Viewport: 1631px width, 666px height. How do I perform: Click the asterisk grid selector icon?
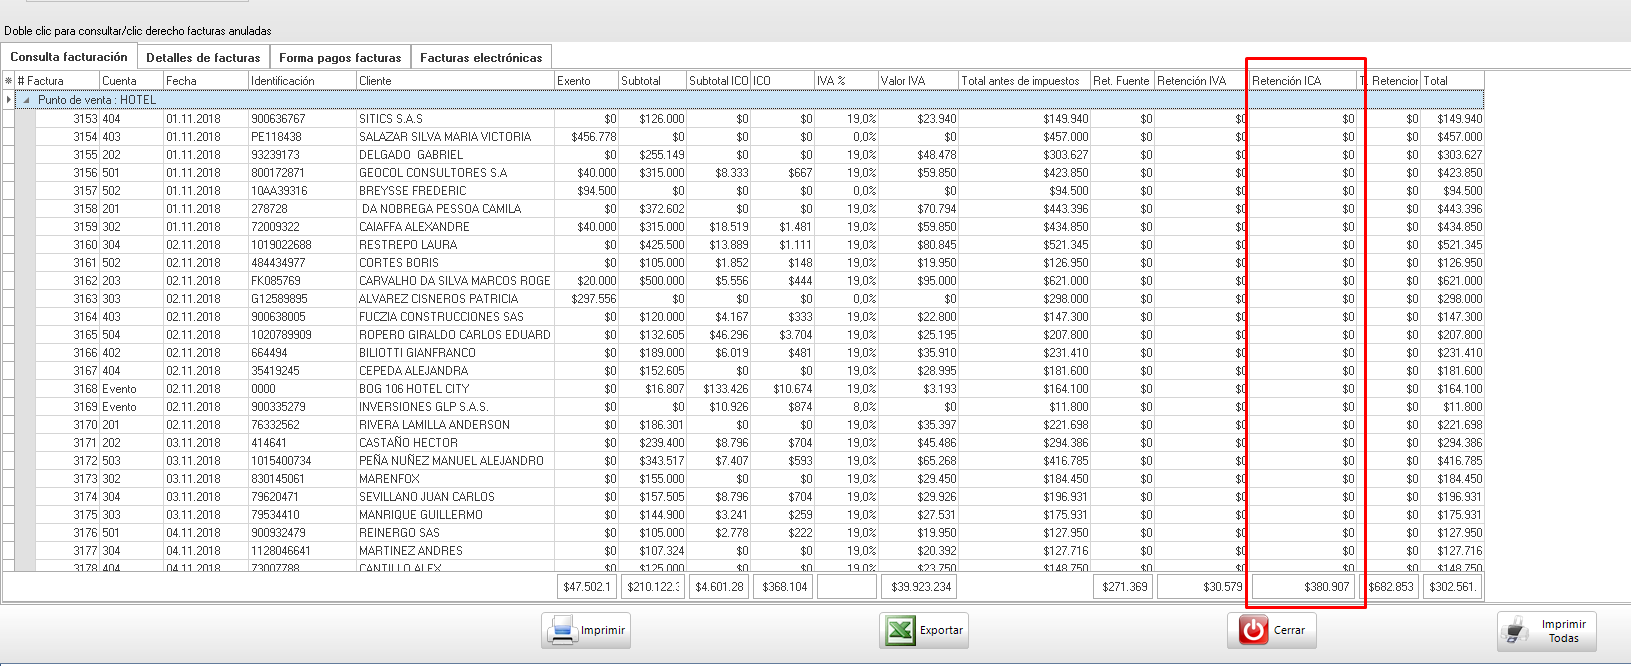point(8,81)
